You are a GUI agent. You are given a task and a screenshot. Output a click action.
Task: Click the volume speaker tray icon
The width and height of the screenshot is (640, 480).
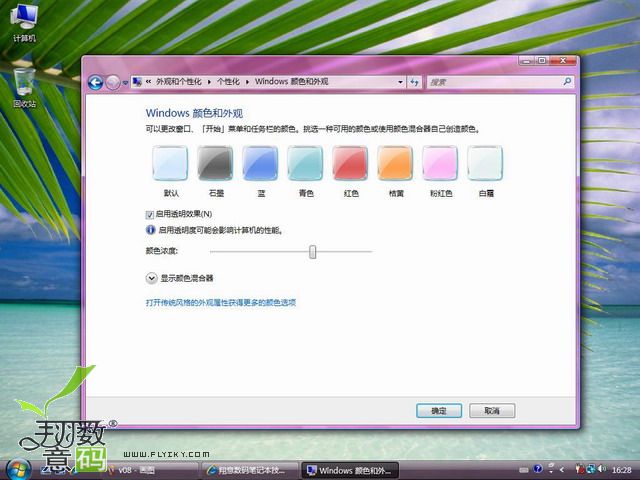602,469
